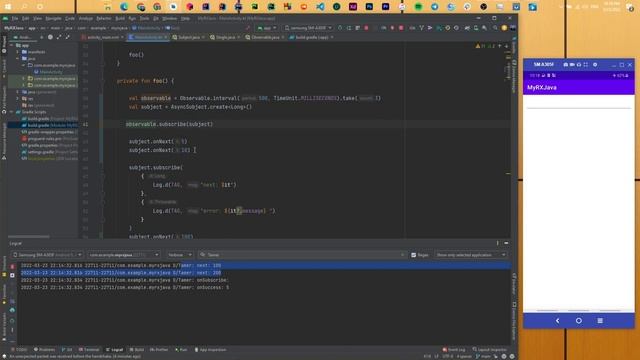This screenshot has width=640, height=360.
Task: Open the Build menu
Action: point(120,18)
